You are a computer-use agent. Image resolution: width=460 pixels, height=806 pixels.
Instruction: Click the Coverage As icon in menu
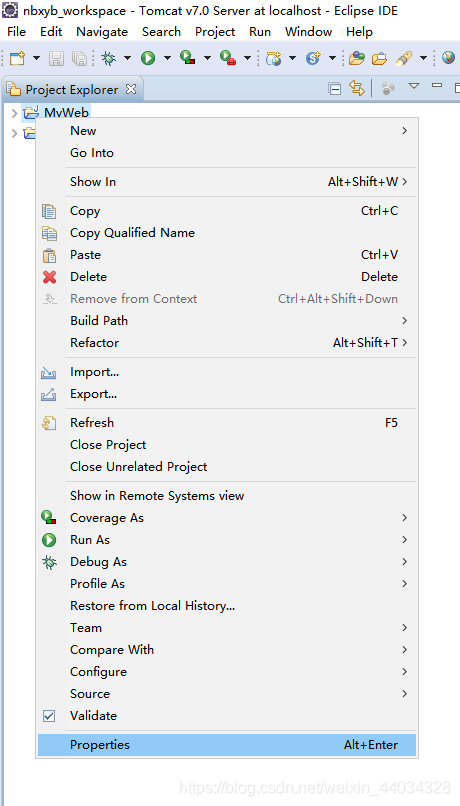point(49,518)
